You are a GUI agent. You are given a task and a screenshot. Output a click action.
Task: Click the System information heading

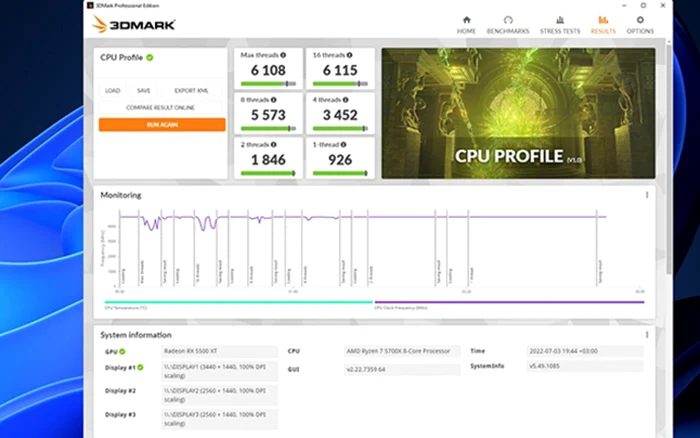click(136, 335)
